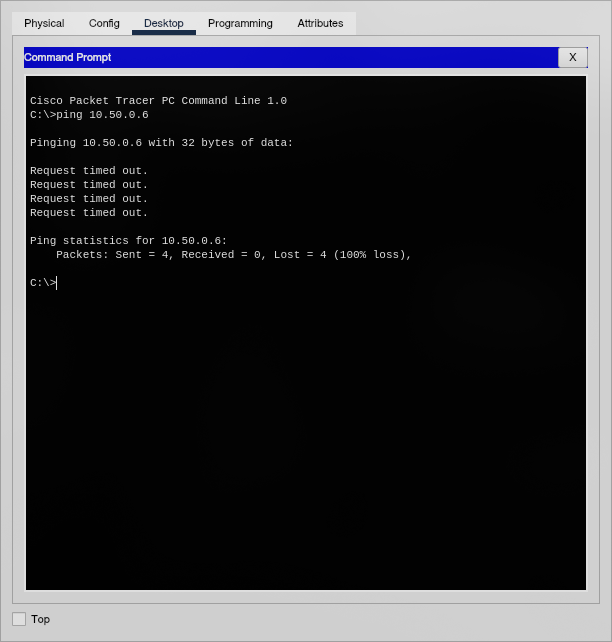Open the Config tab

[104, 23]
